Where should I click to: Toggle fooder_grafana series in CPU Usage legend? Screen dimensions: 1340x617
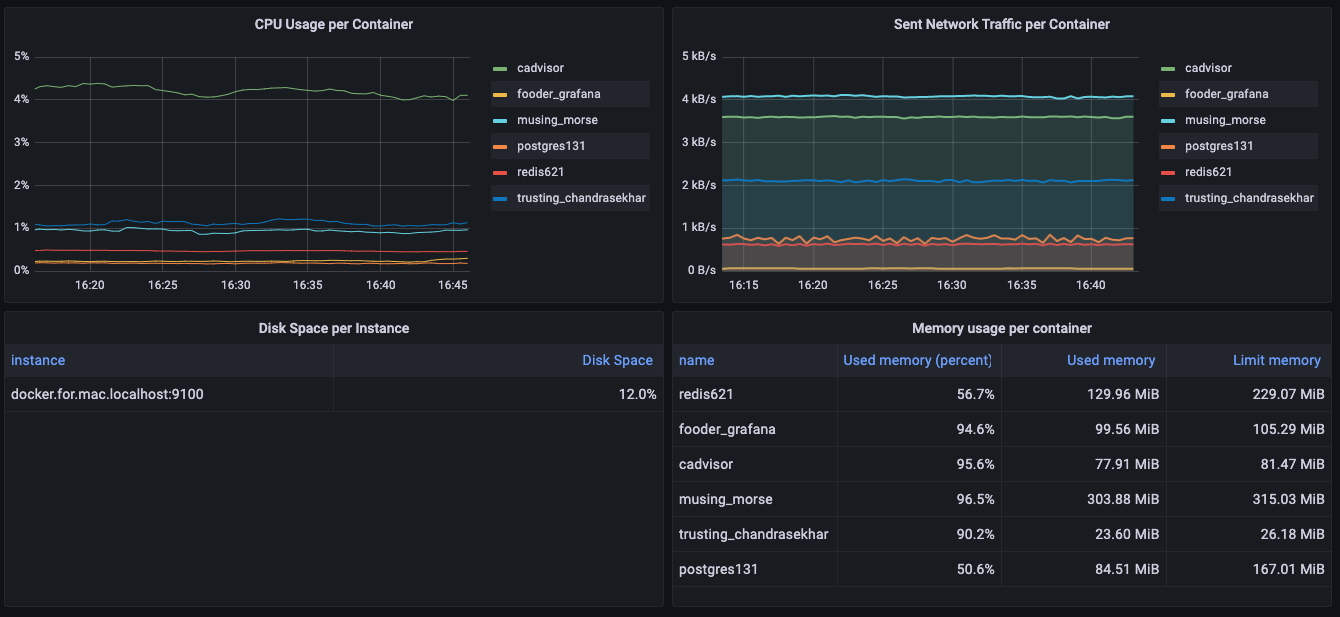pyautogui.click(x=558, y=95)
